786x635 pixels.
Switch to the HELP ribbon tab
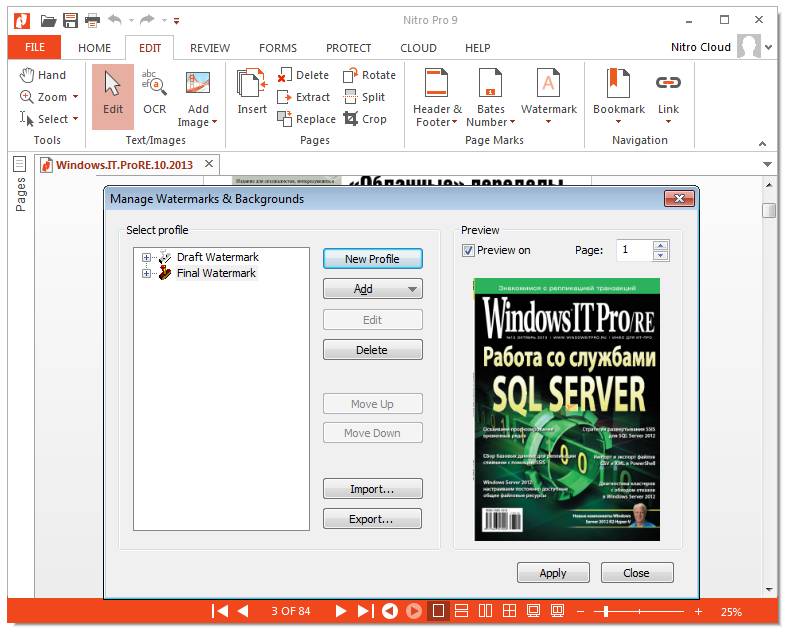pyautogui.click(x=477, y=48)
